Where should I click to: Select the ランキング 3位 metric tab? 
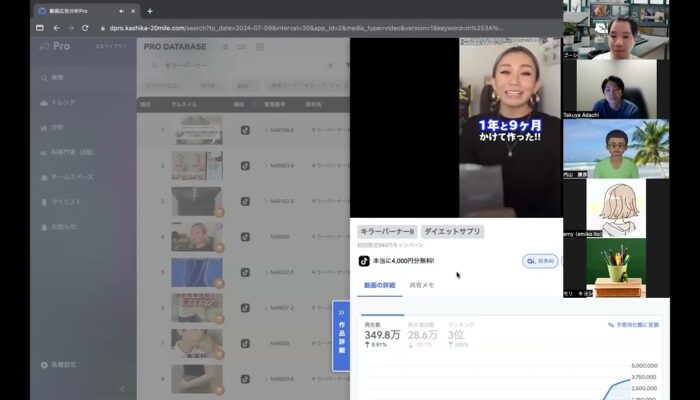click(x=461, y=335)
